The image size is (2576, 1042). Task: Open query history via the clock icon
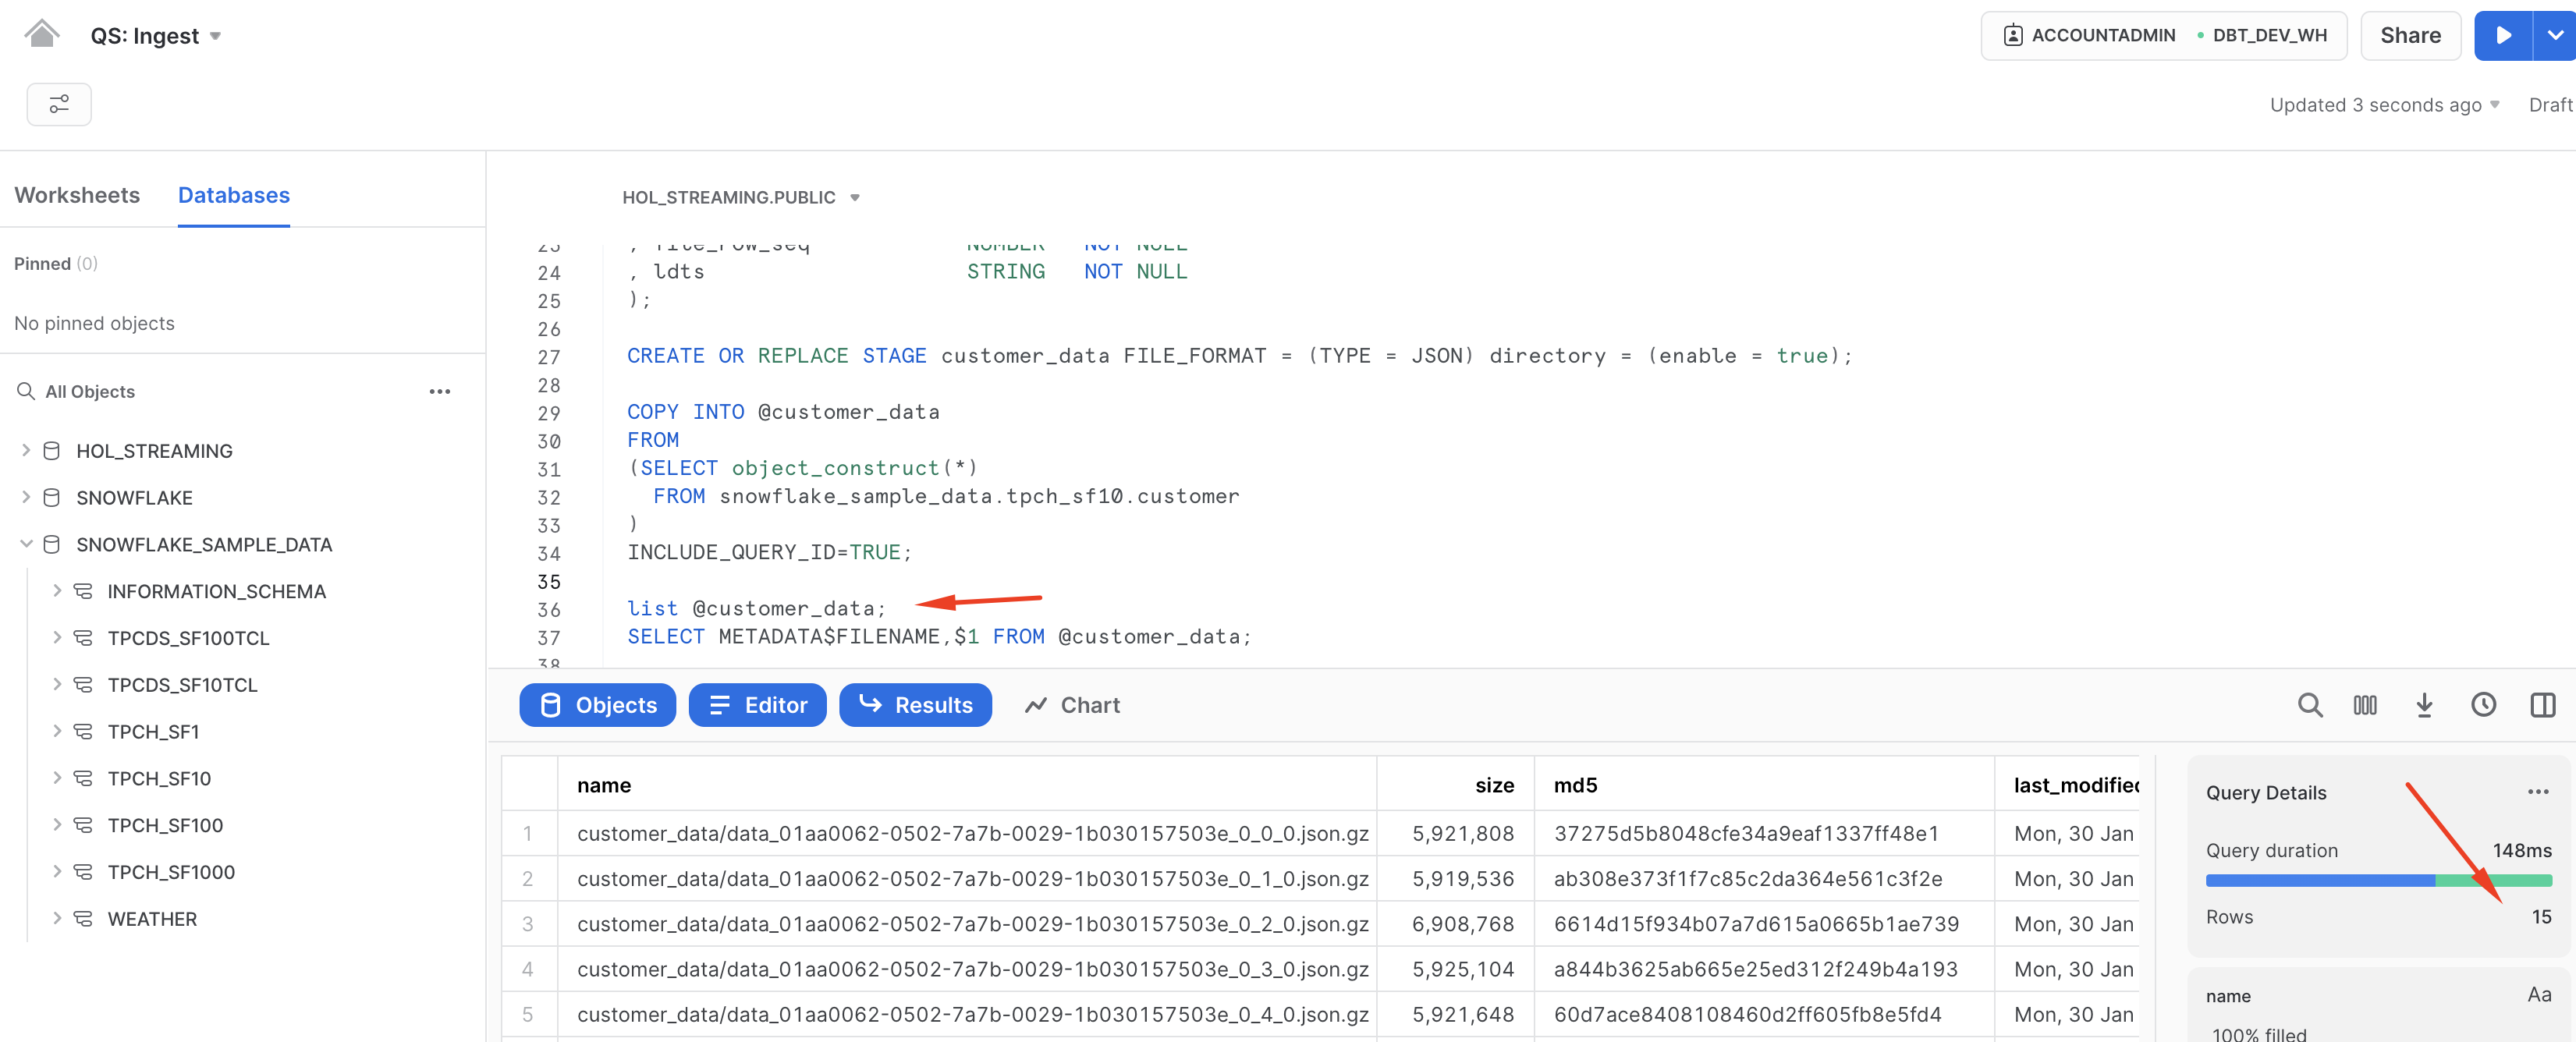(x=2484, y=705)
